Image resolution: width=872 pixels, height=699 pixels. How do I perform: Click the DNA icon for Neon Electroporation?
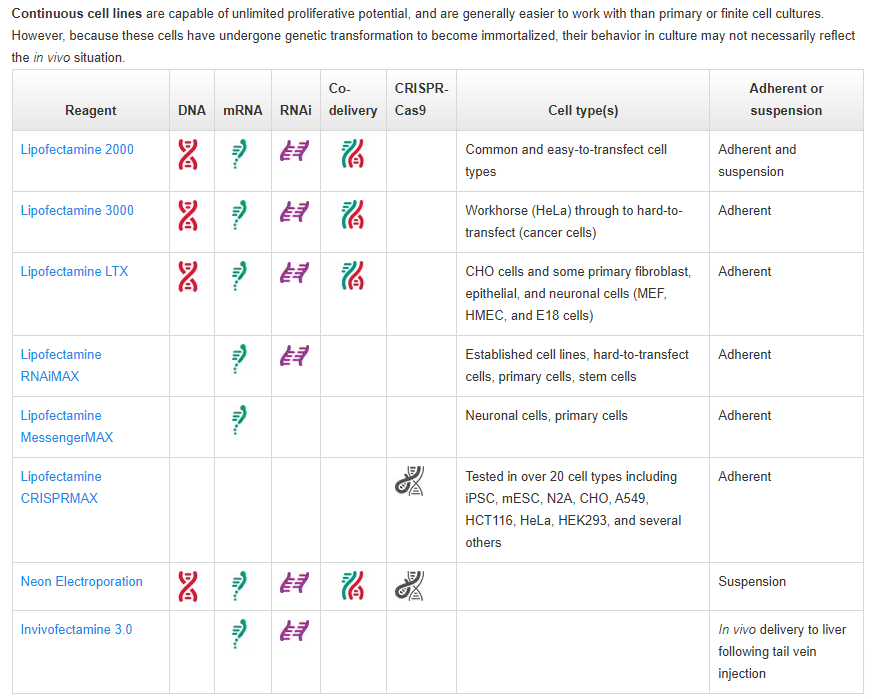point(188,587)
